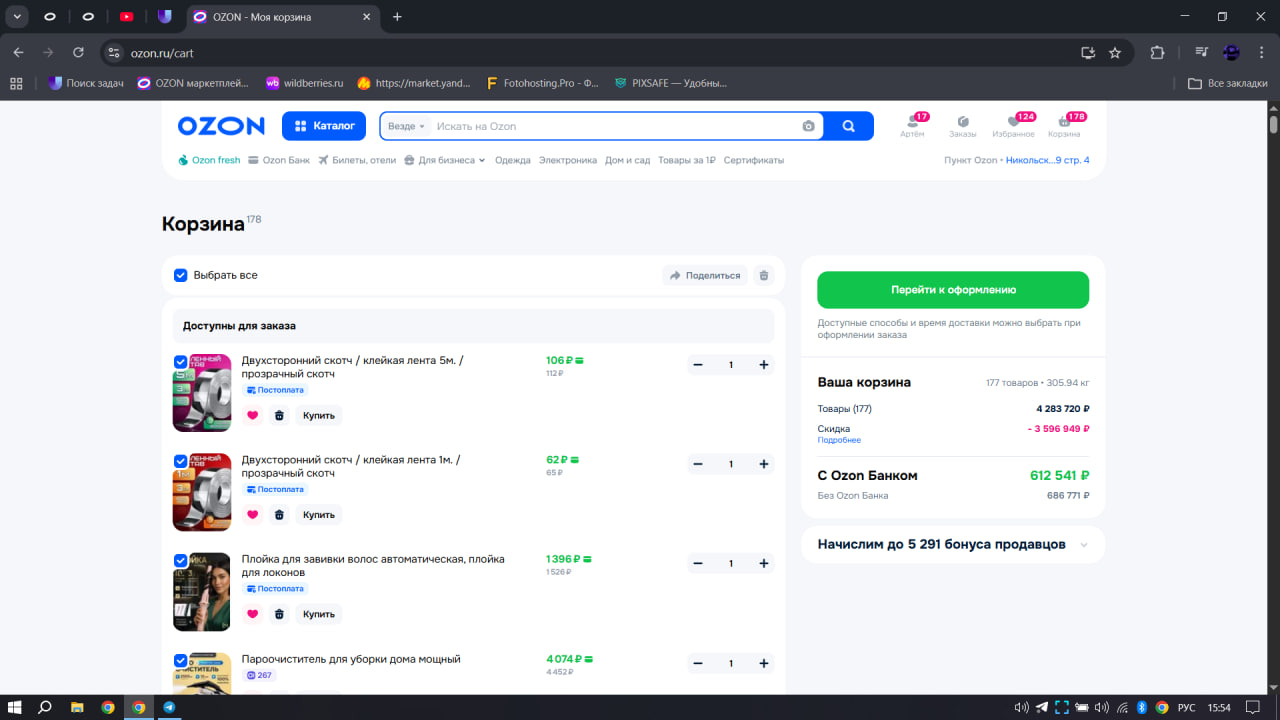This screenshot has width=1280, height=720.
Task: Click the camera image-search icon in search bar
Action: coord(808,126)
